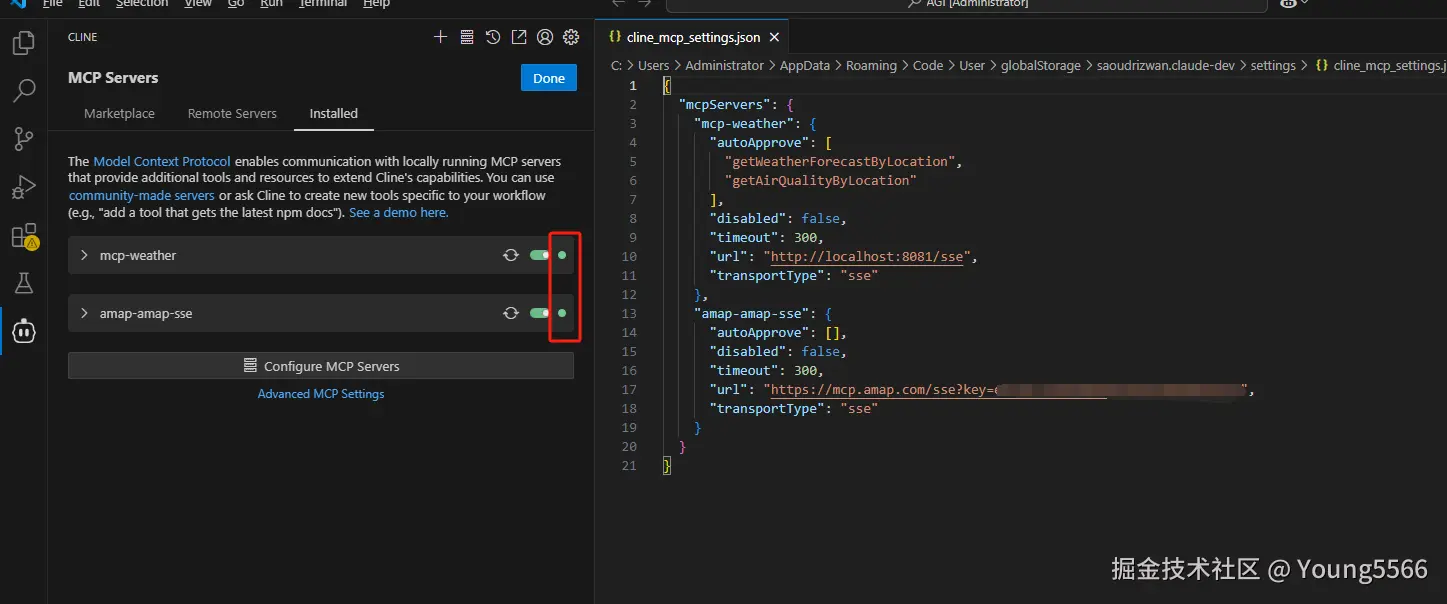Open the Explorer view in activity bar
Screen dimensions: 1447x604
pyautogui.click(x=23, y=44)
